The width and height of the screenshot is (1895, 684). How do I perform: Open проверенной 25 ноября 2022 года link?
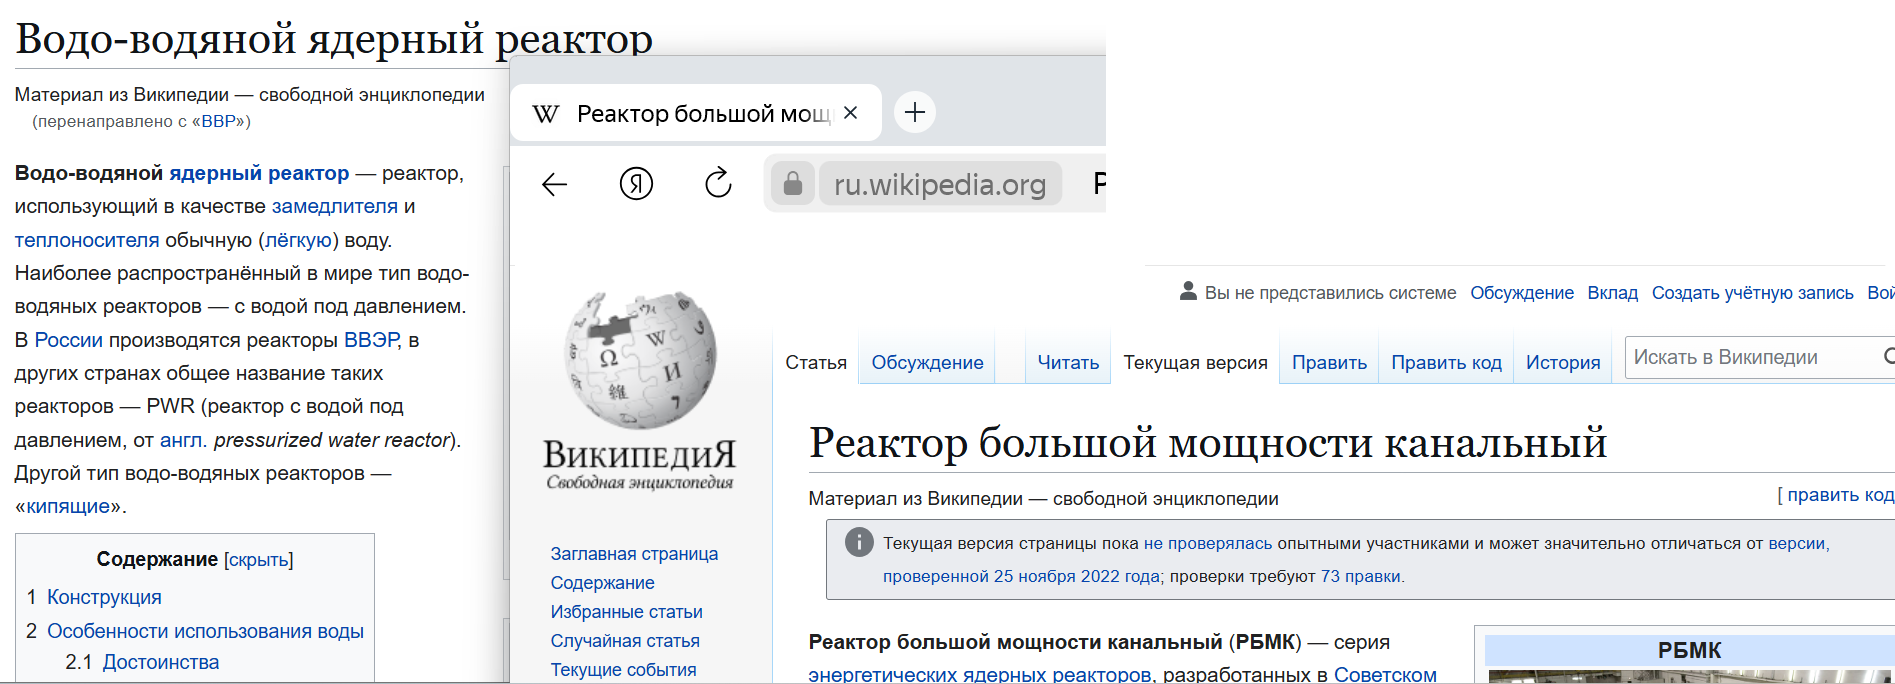1021,577
